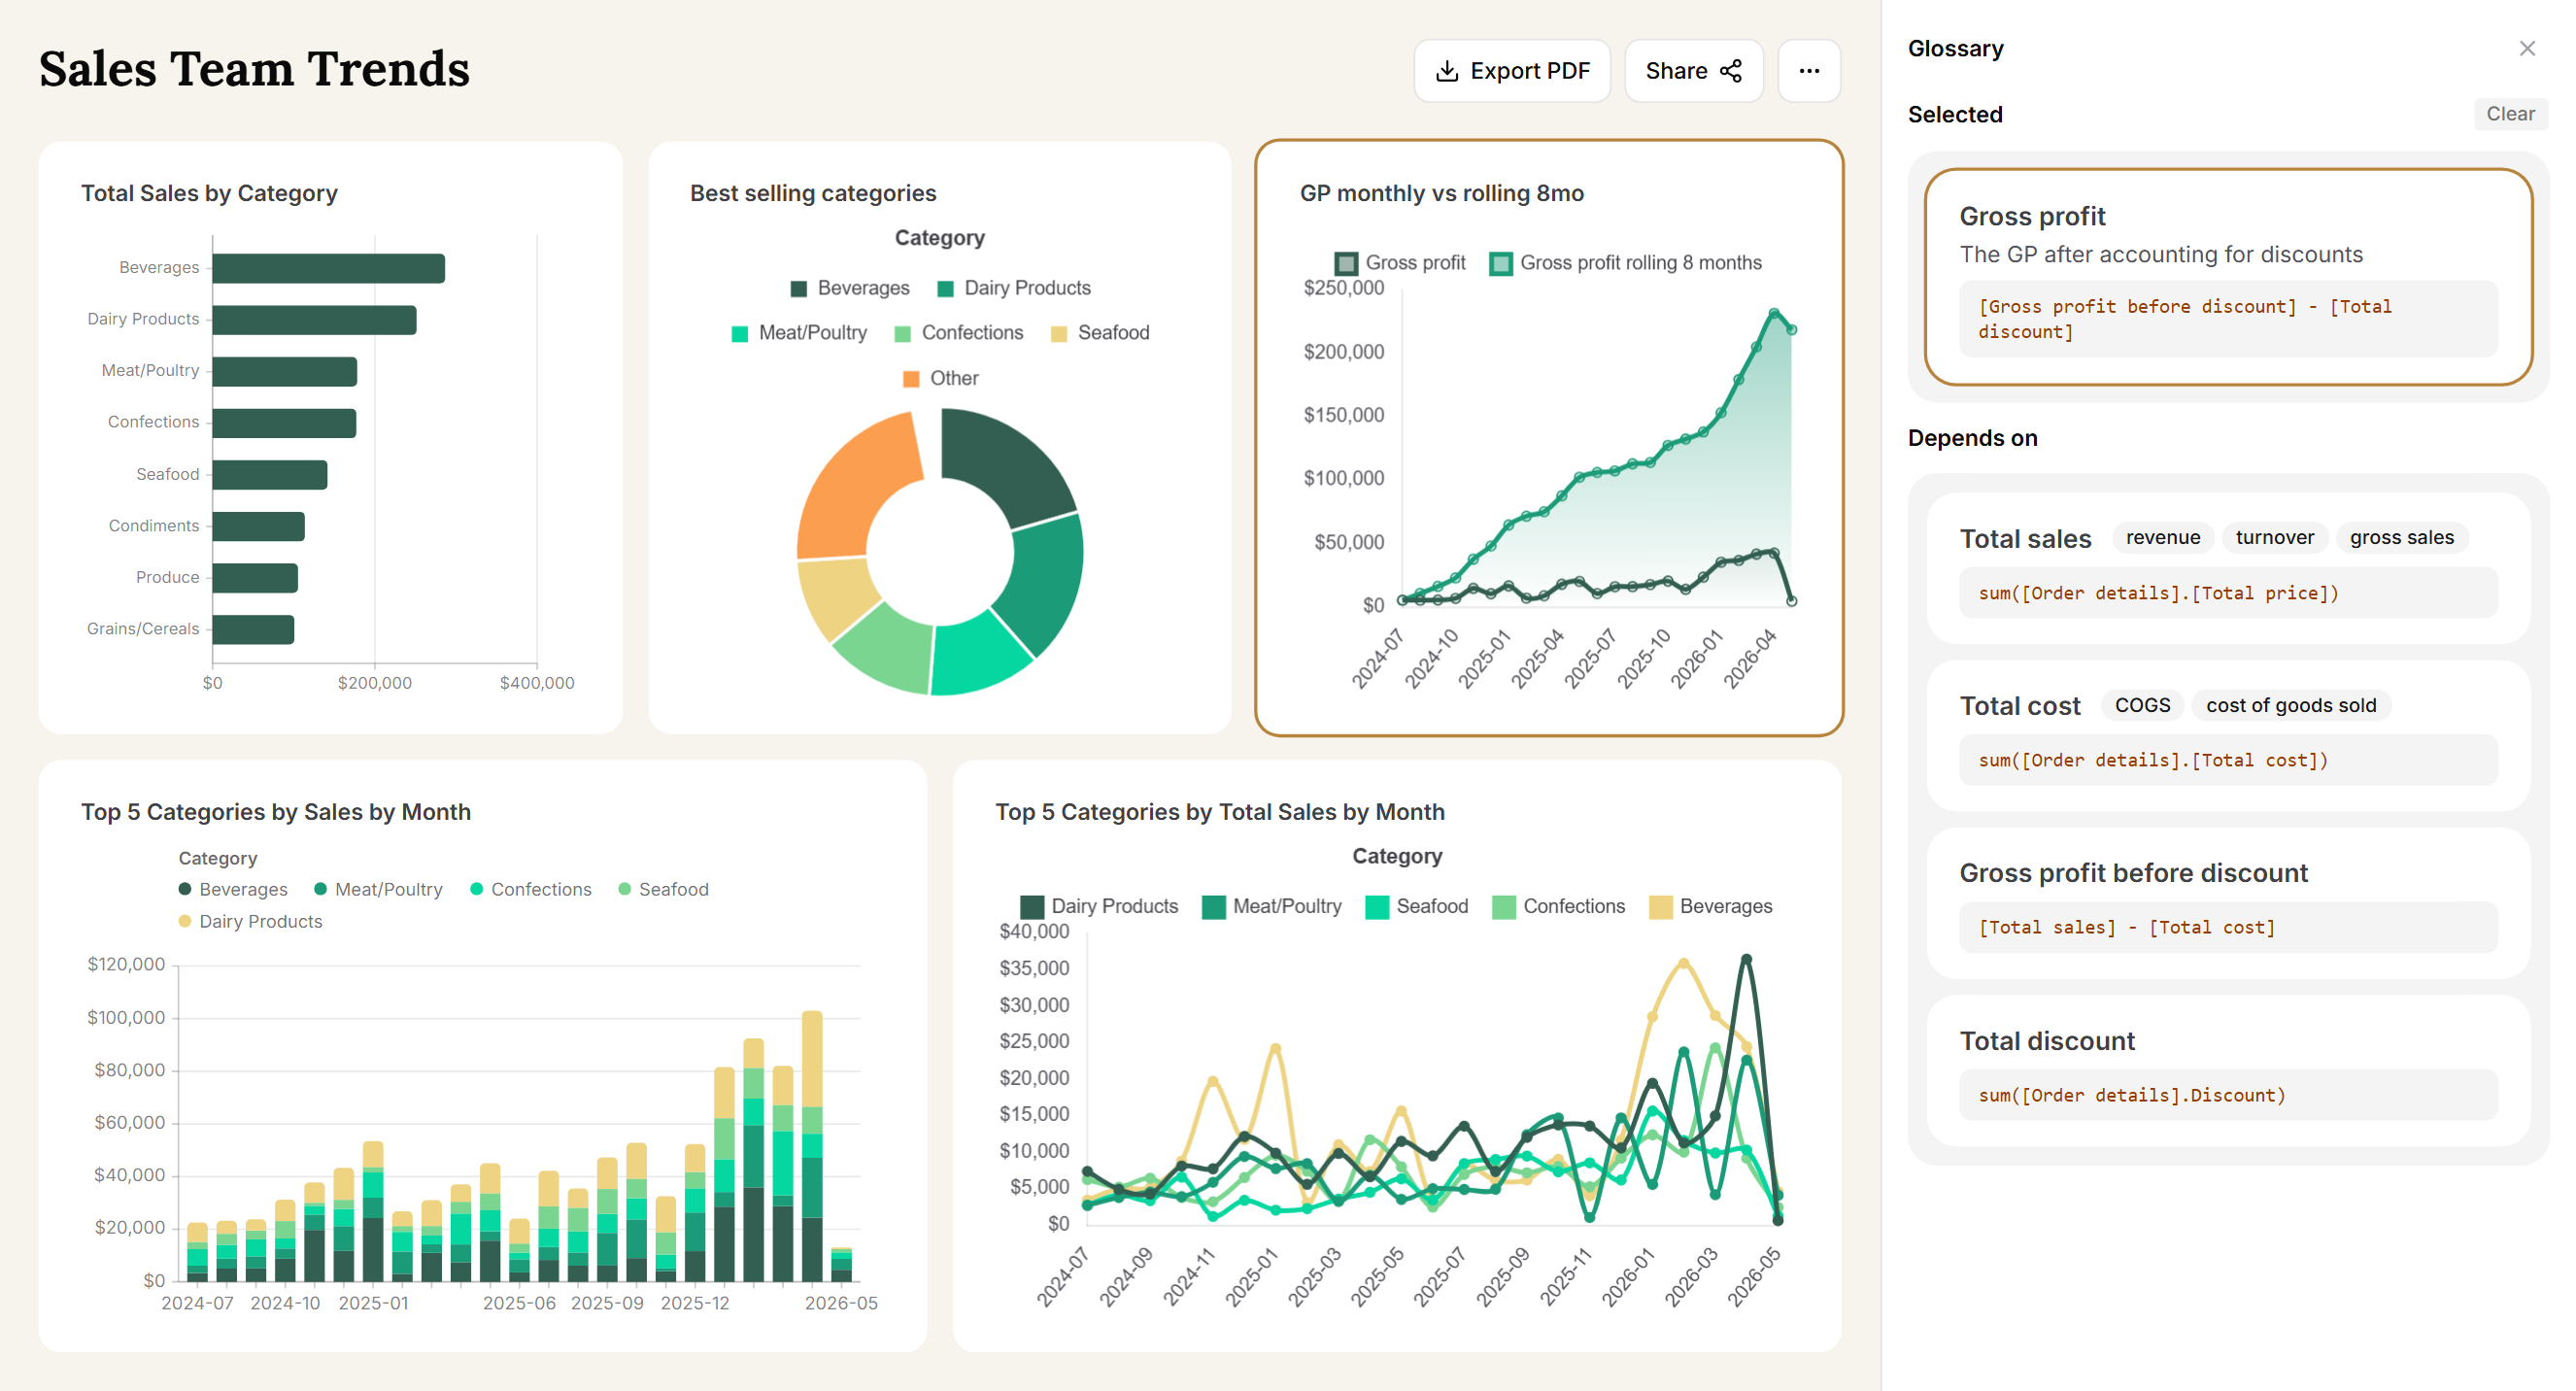Toggle Dairy Products in stacked bar chart legend
The width and height of the screenshot is (2576, 1391).
(250, 922)
